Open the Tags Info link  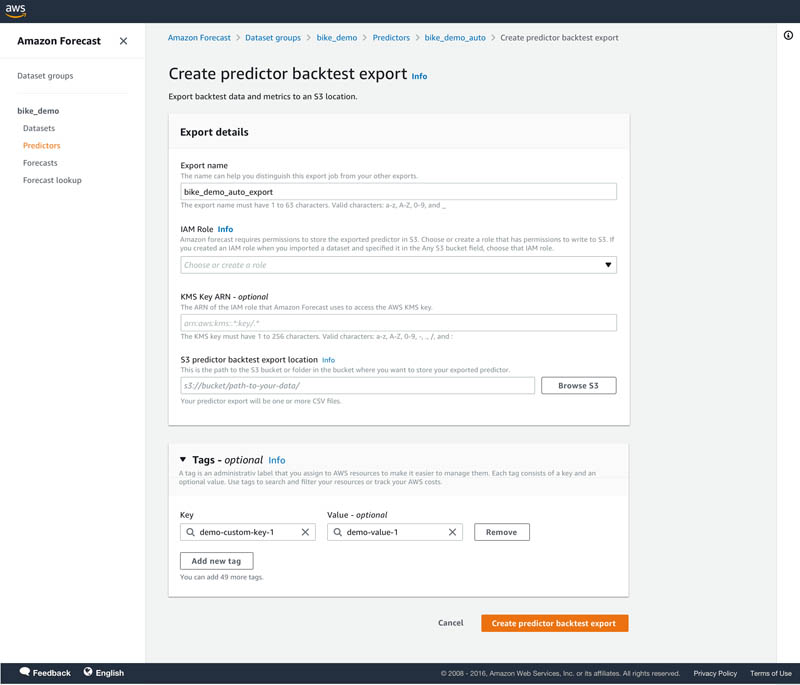pyautogui.click(x=277, y=460)
